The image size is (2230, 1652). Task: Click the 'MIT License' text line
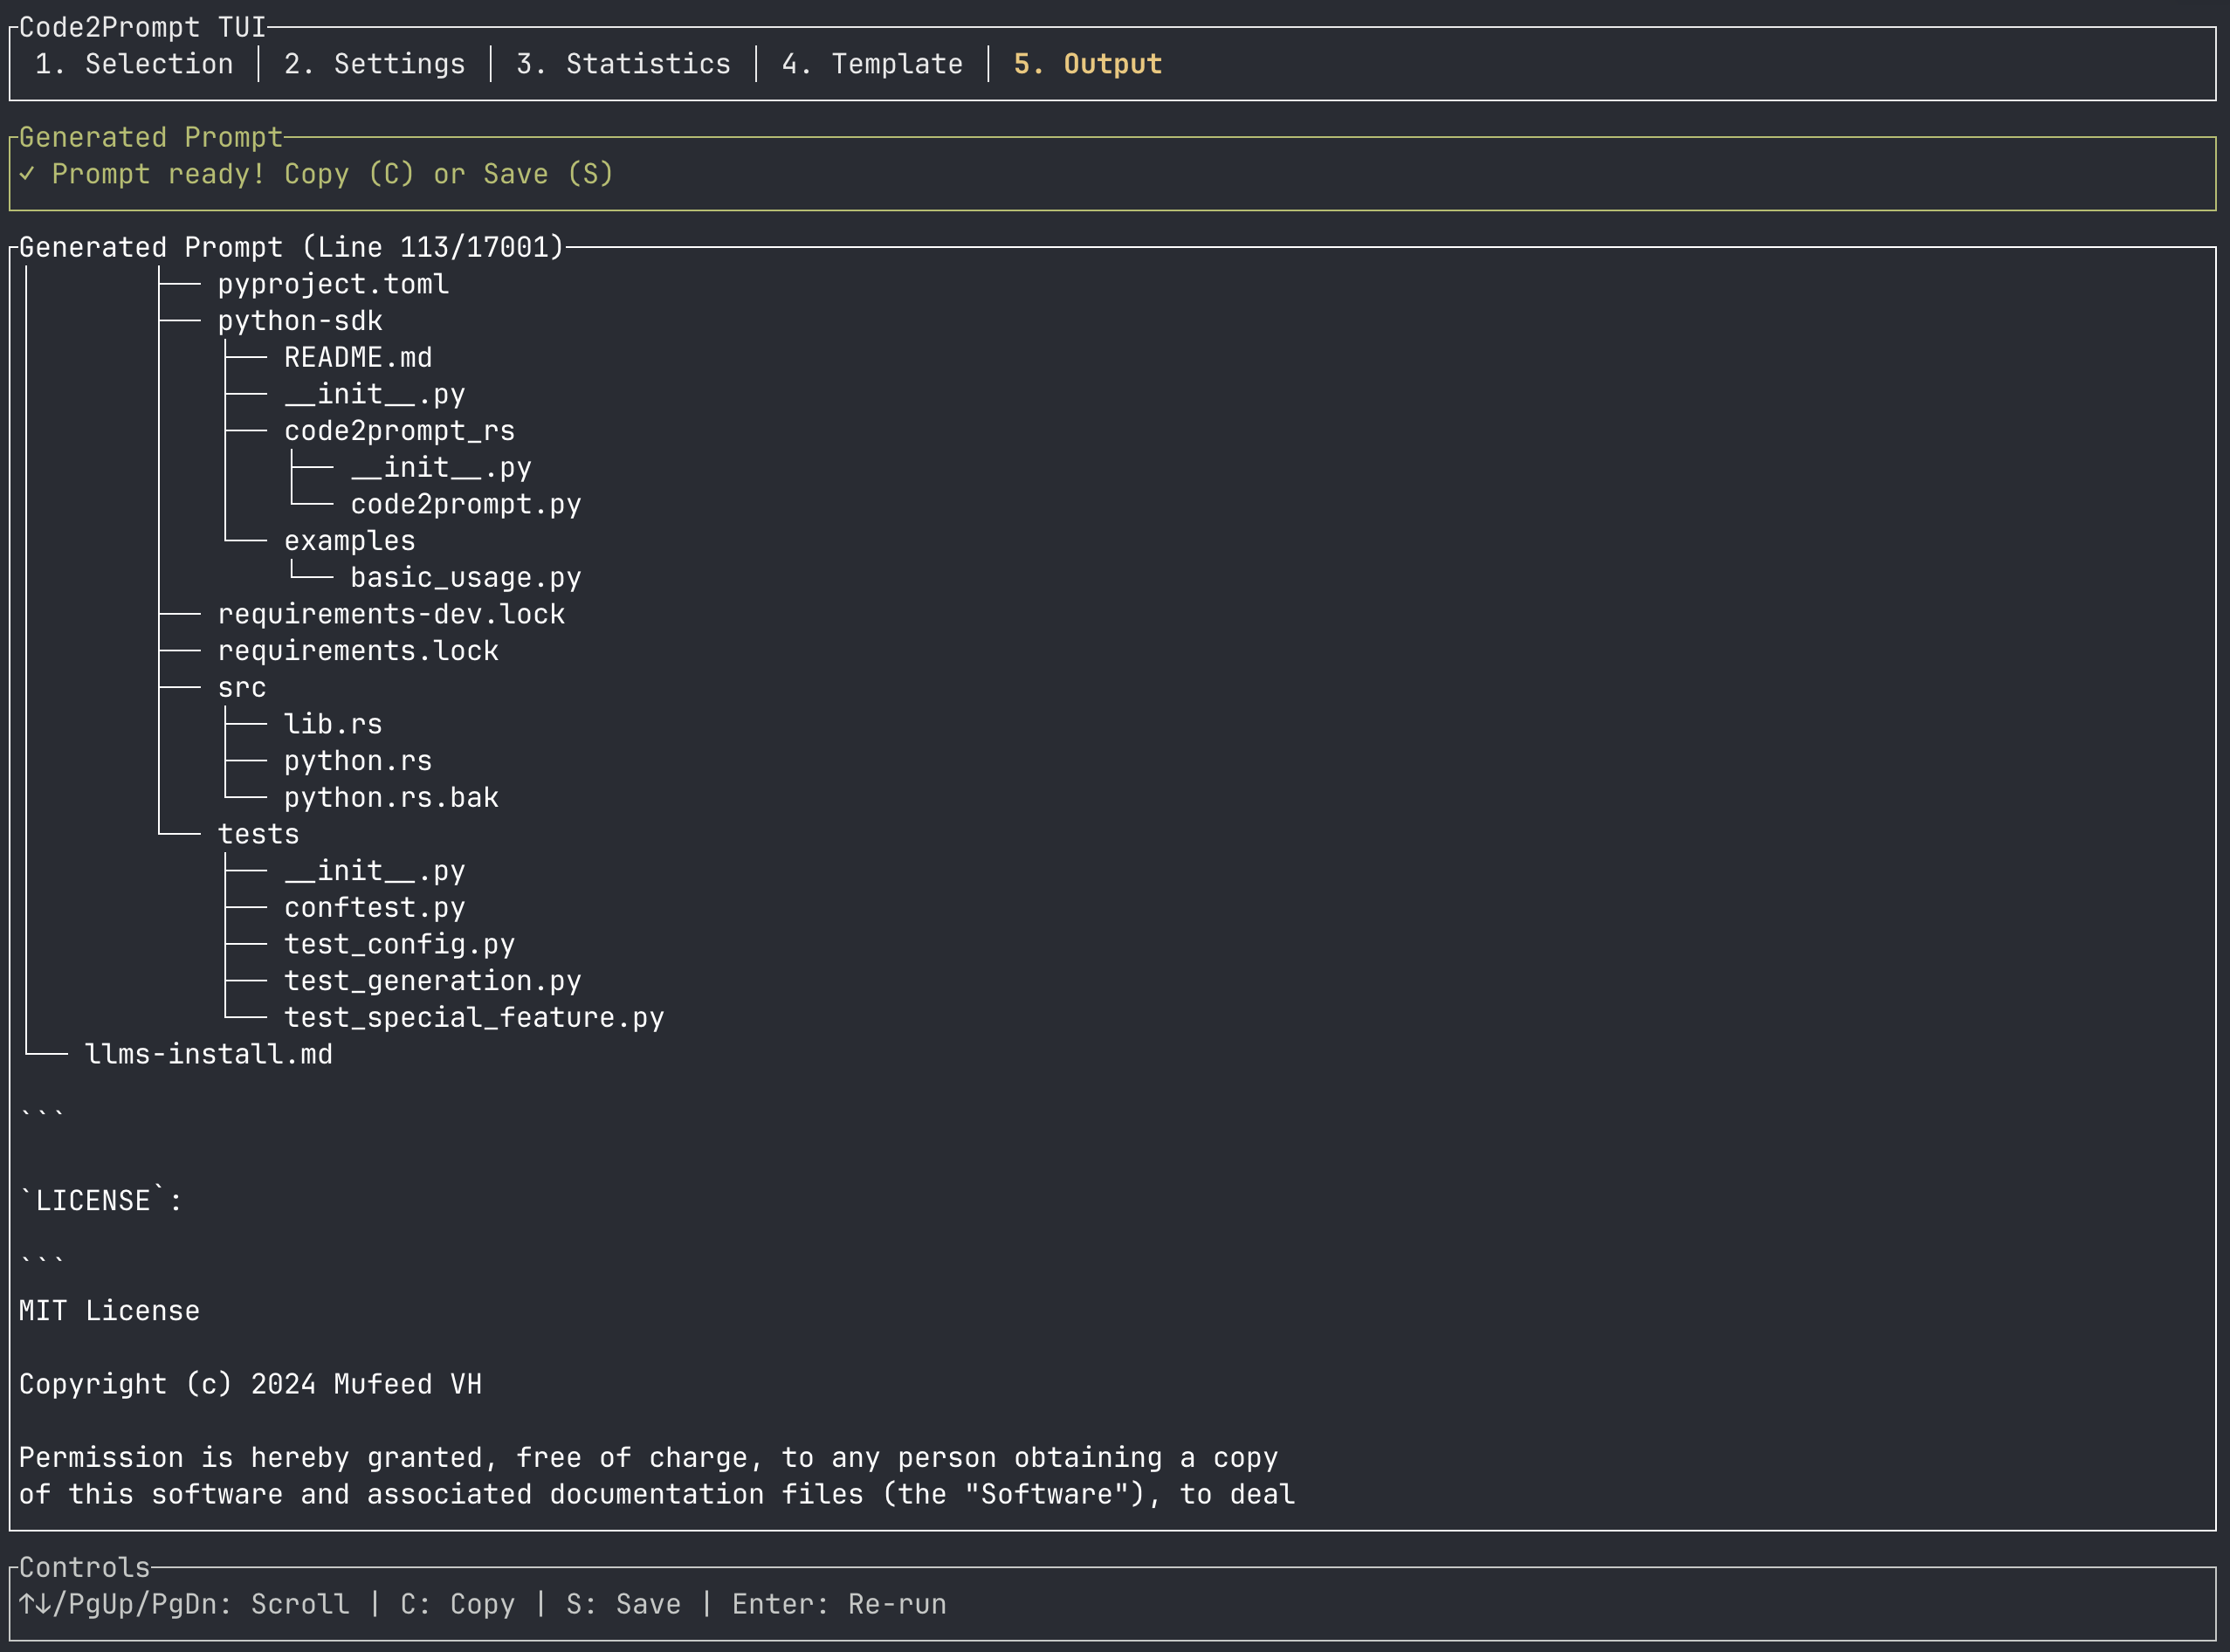pos(110,1311)
